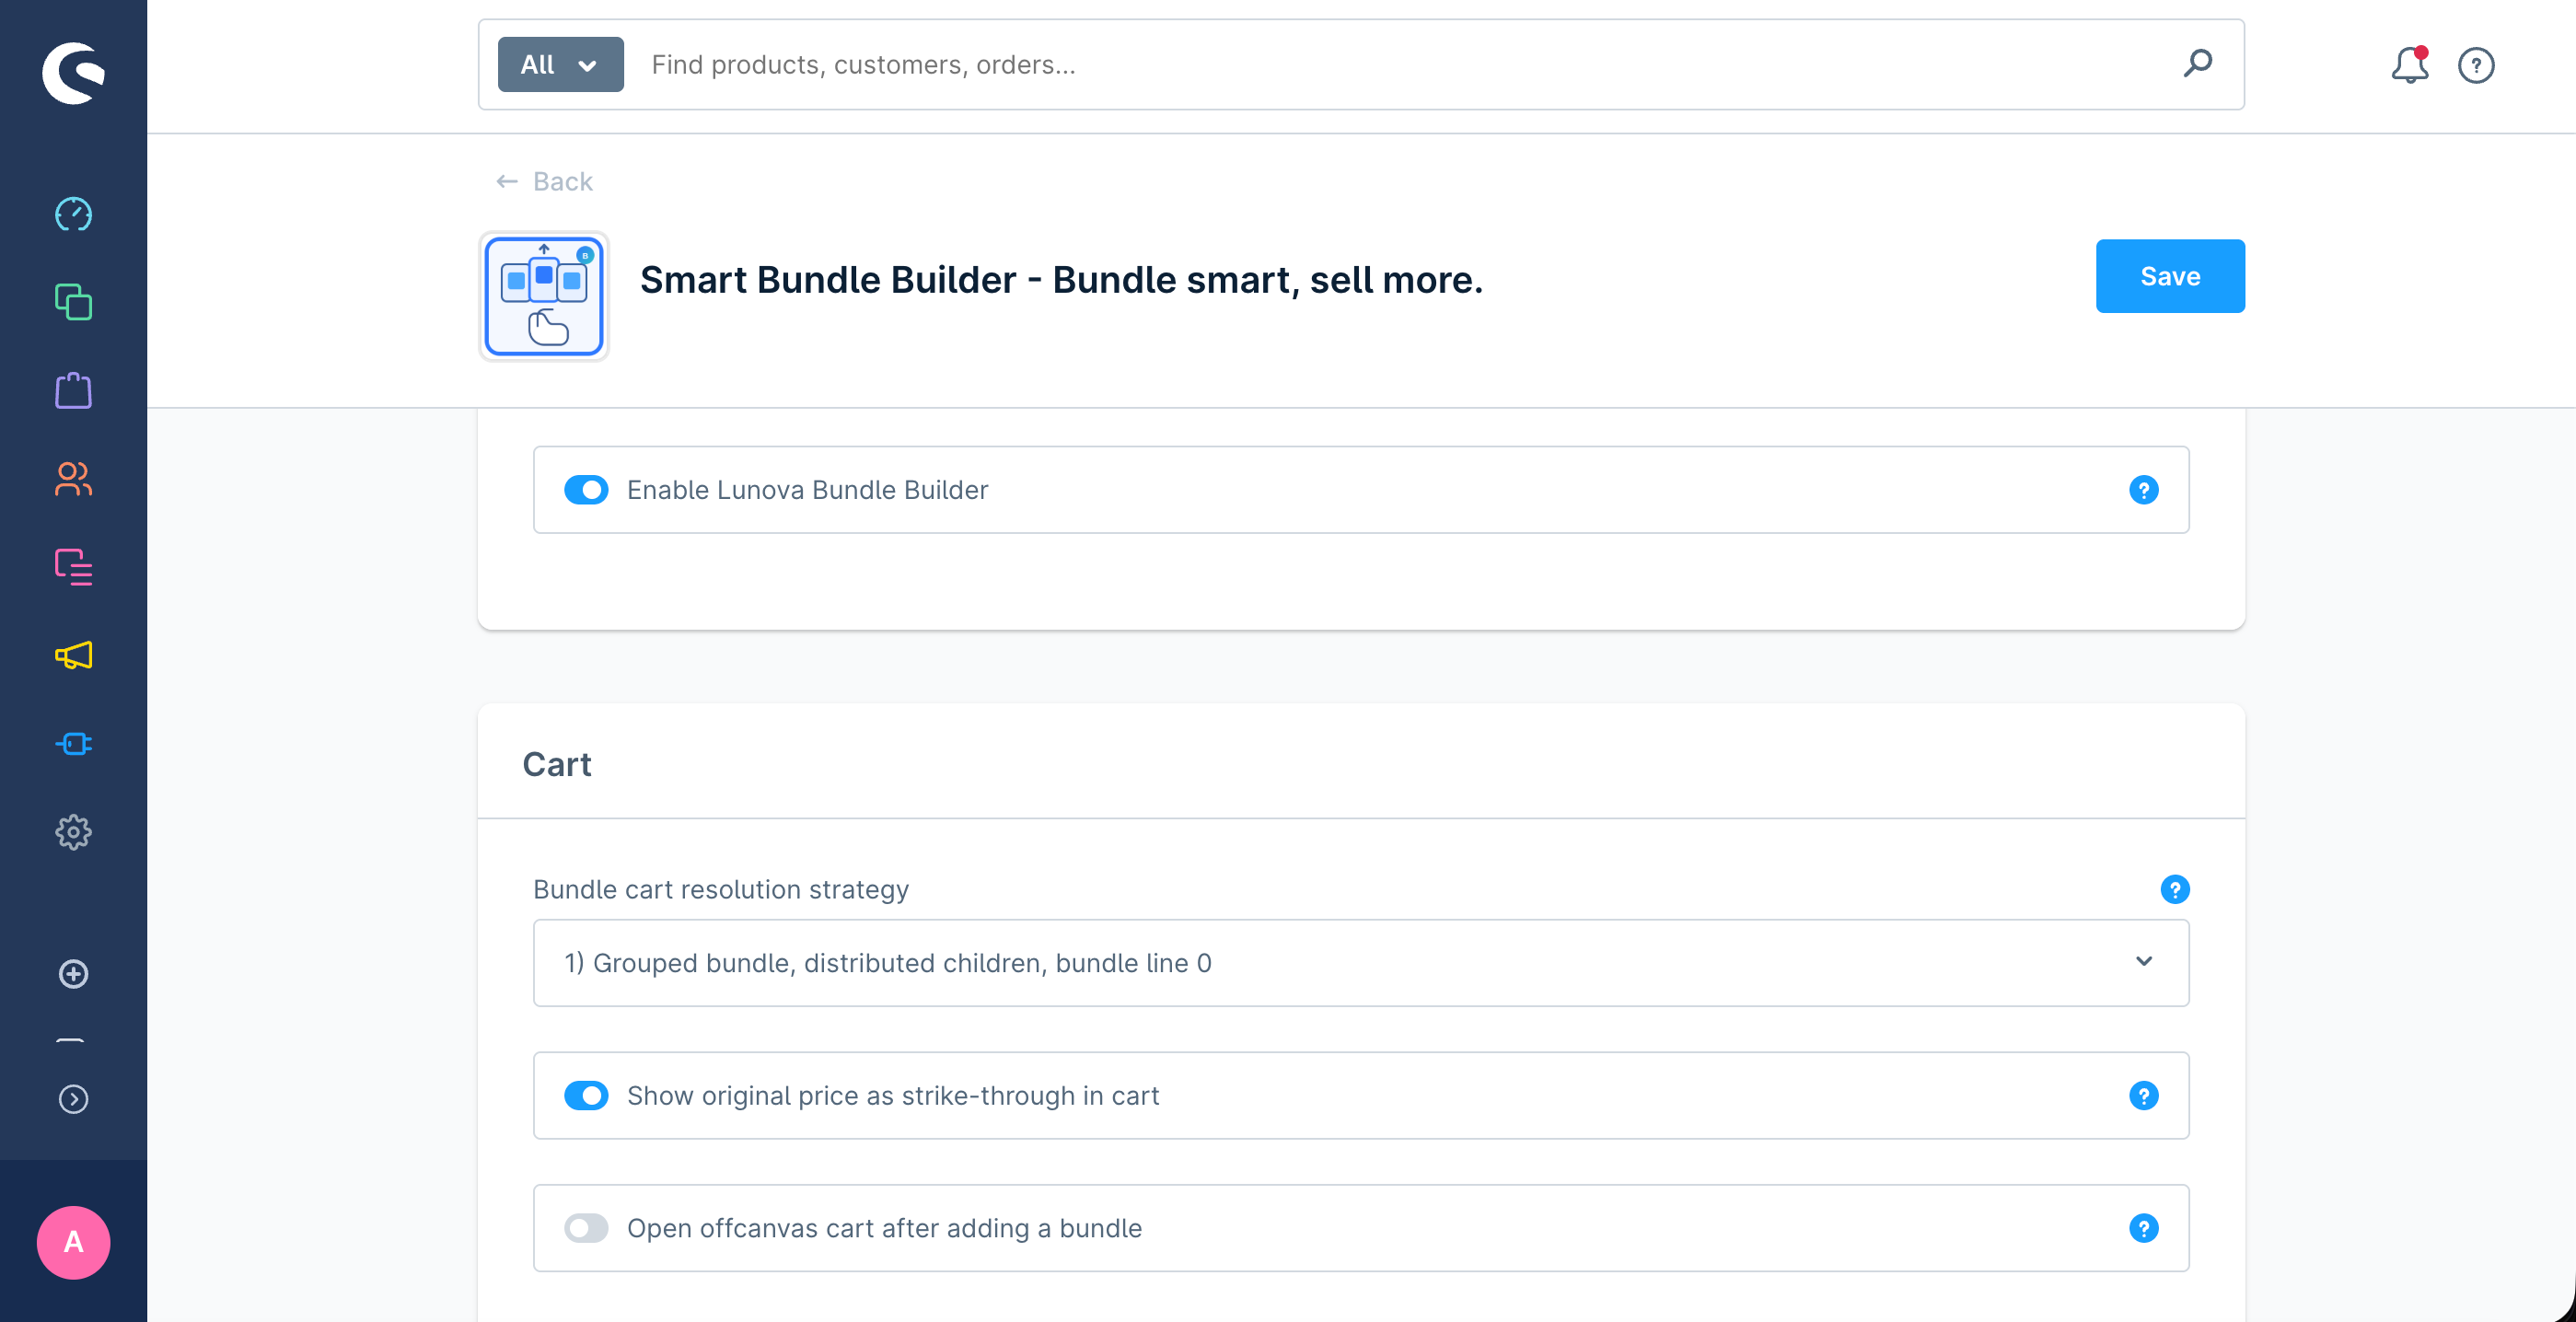This screenshot has height=1322, width=2576.
Task: Enable opening offcanvas cart after adding a bundle
Action: tap(586, 1228)
